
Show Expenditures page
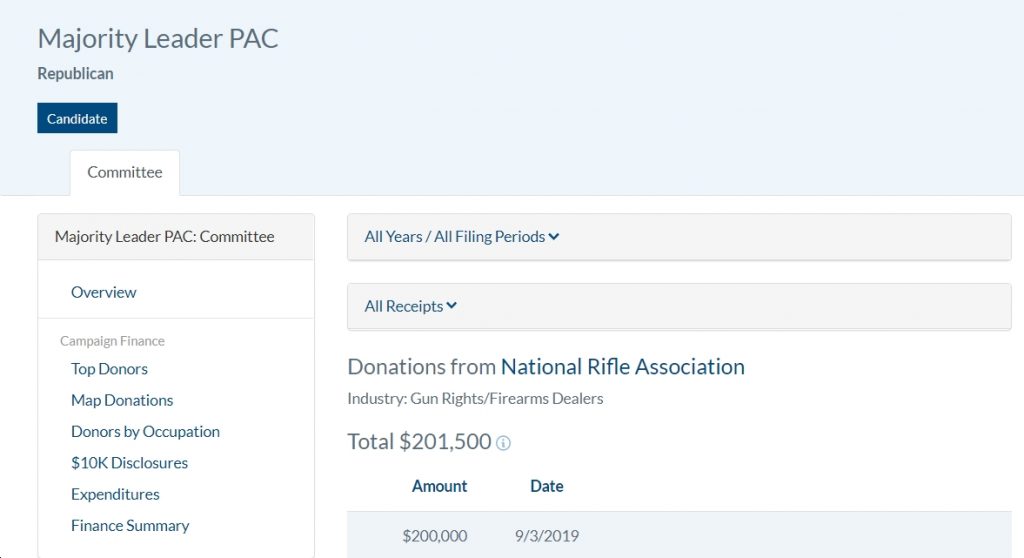click(115, 494)
